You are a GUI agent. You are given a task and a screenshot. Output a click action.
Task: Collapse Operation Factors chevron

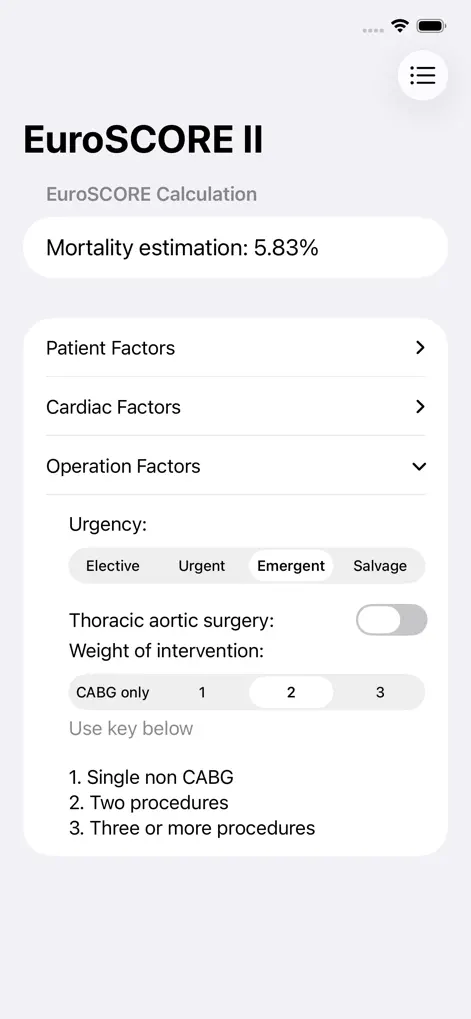point(420,466)
